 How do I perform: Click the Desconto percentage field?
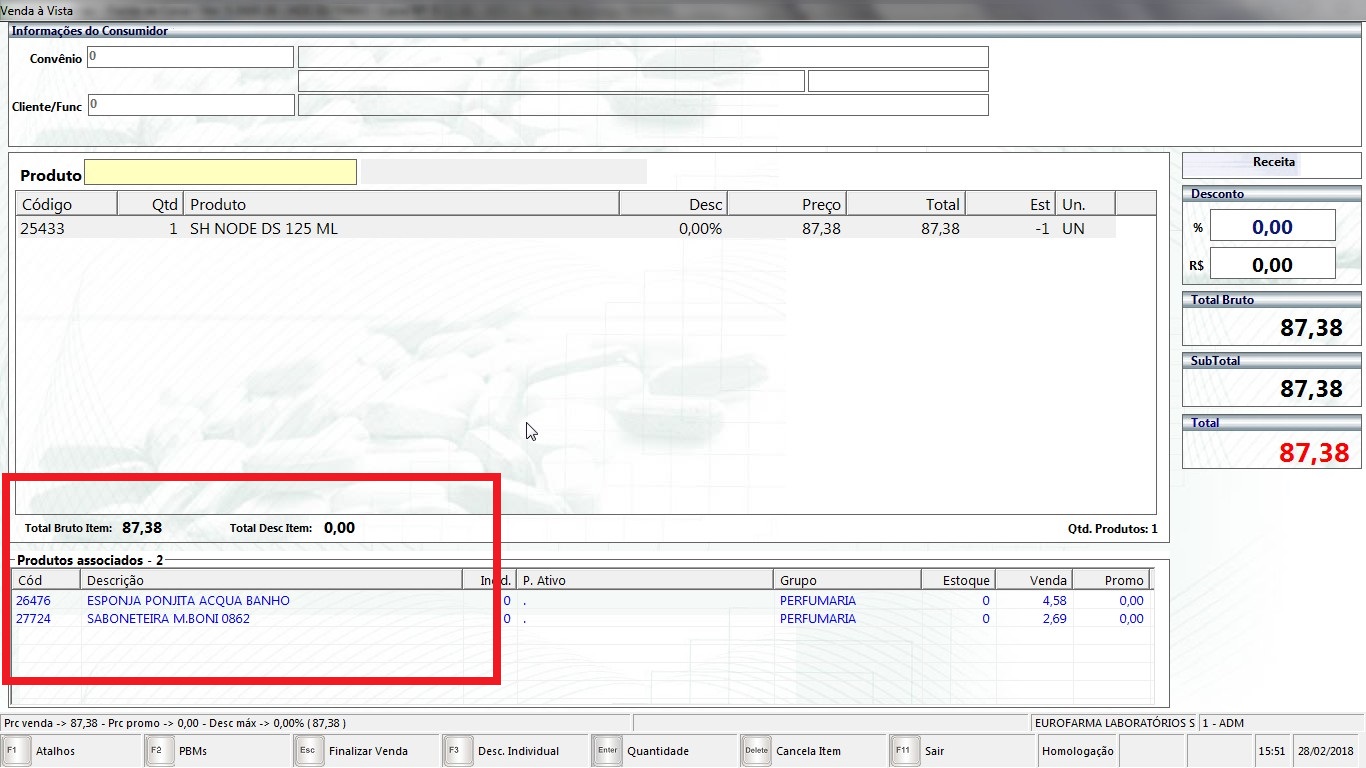(x=1272, y=227)
